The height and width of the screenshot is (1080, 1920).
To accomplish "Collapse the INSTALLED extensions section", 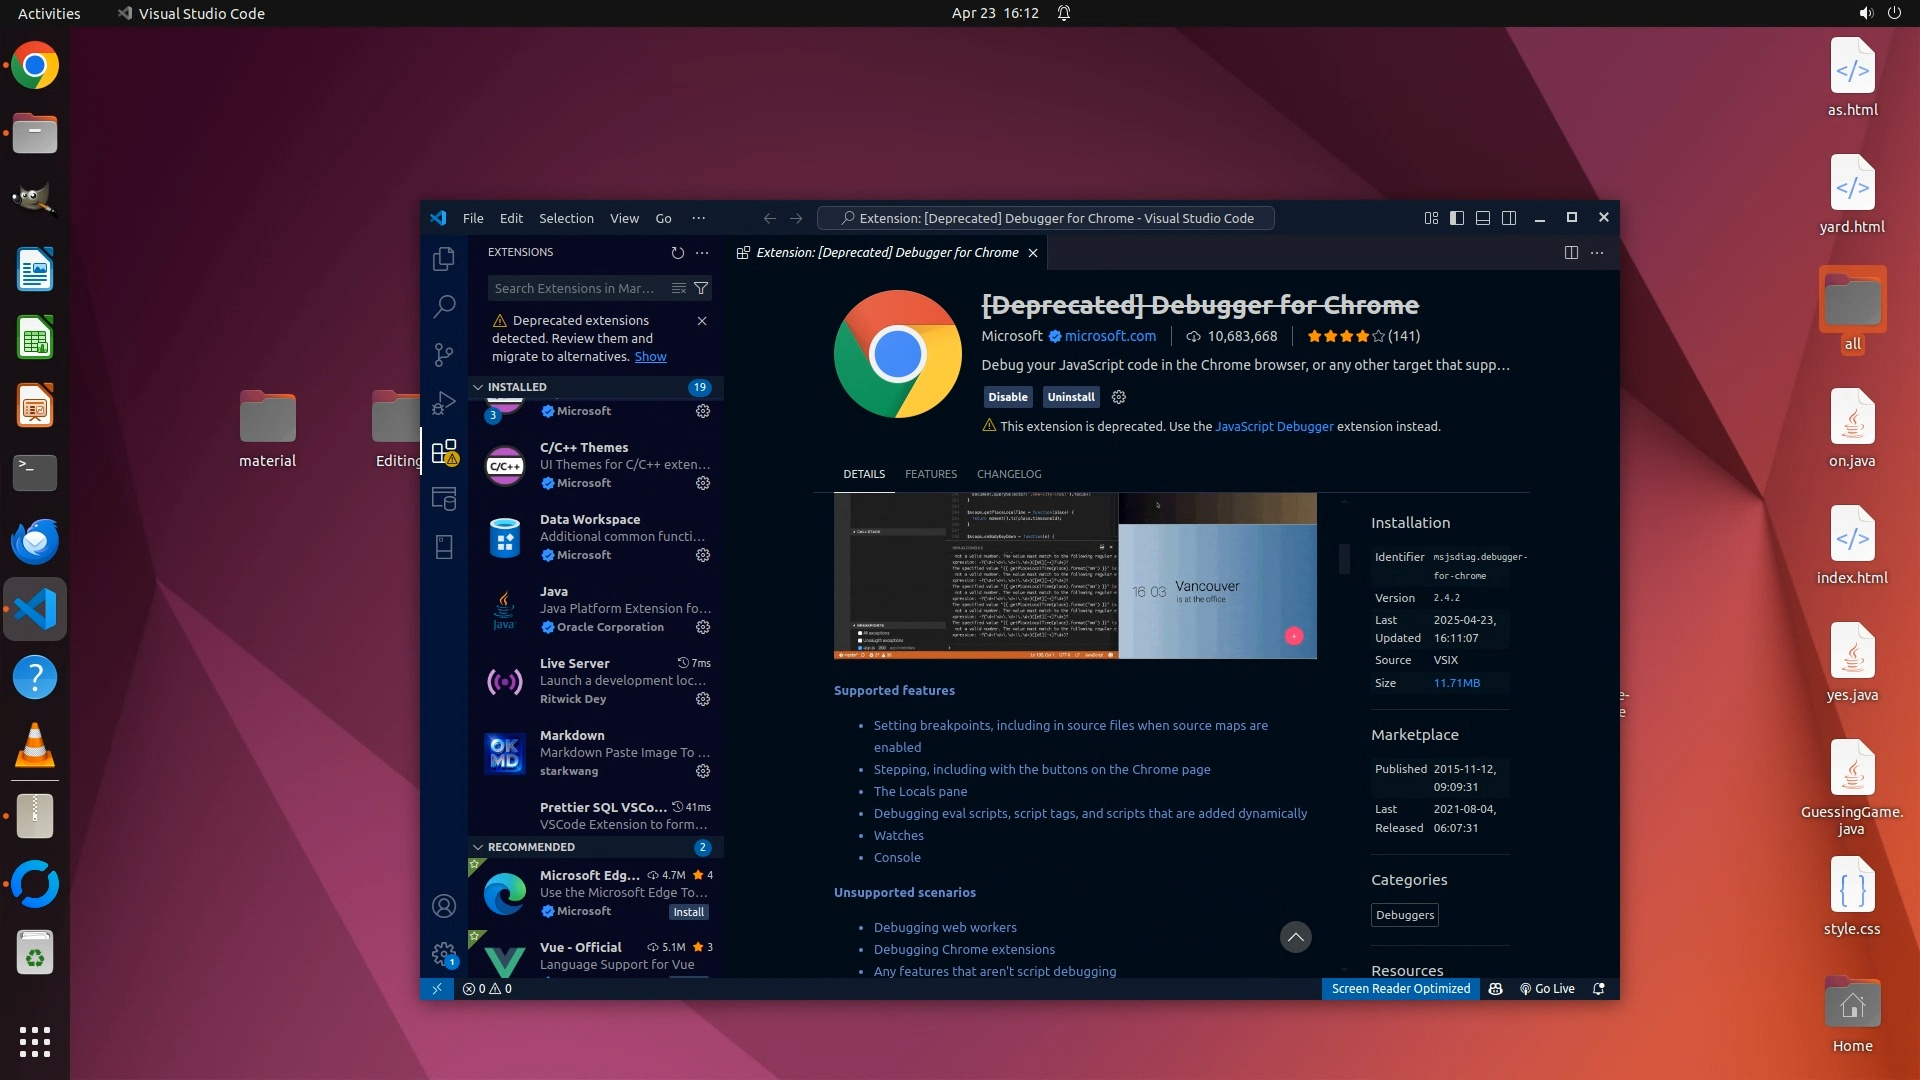I will point(478,387).
